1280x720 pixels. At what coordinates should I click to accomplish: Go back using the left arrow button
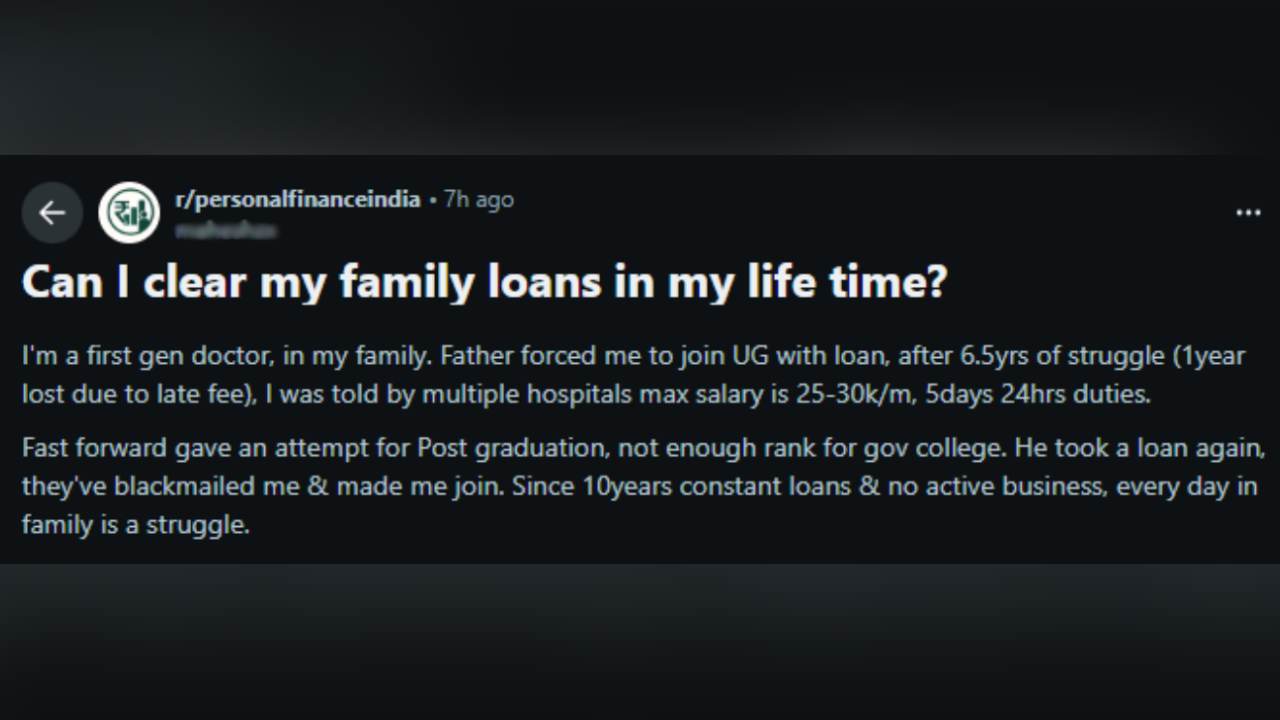pos(52,212)
